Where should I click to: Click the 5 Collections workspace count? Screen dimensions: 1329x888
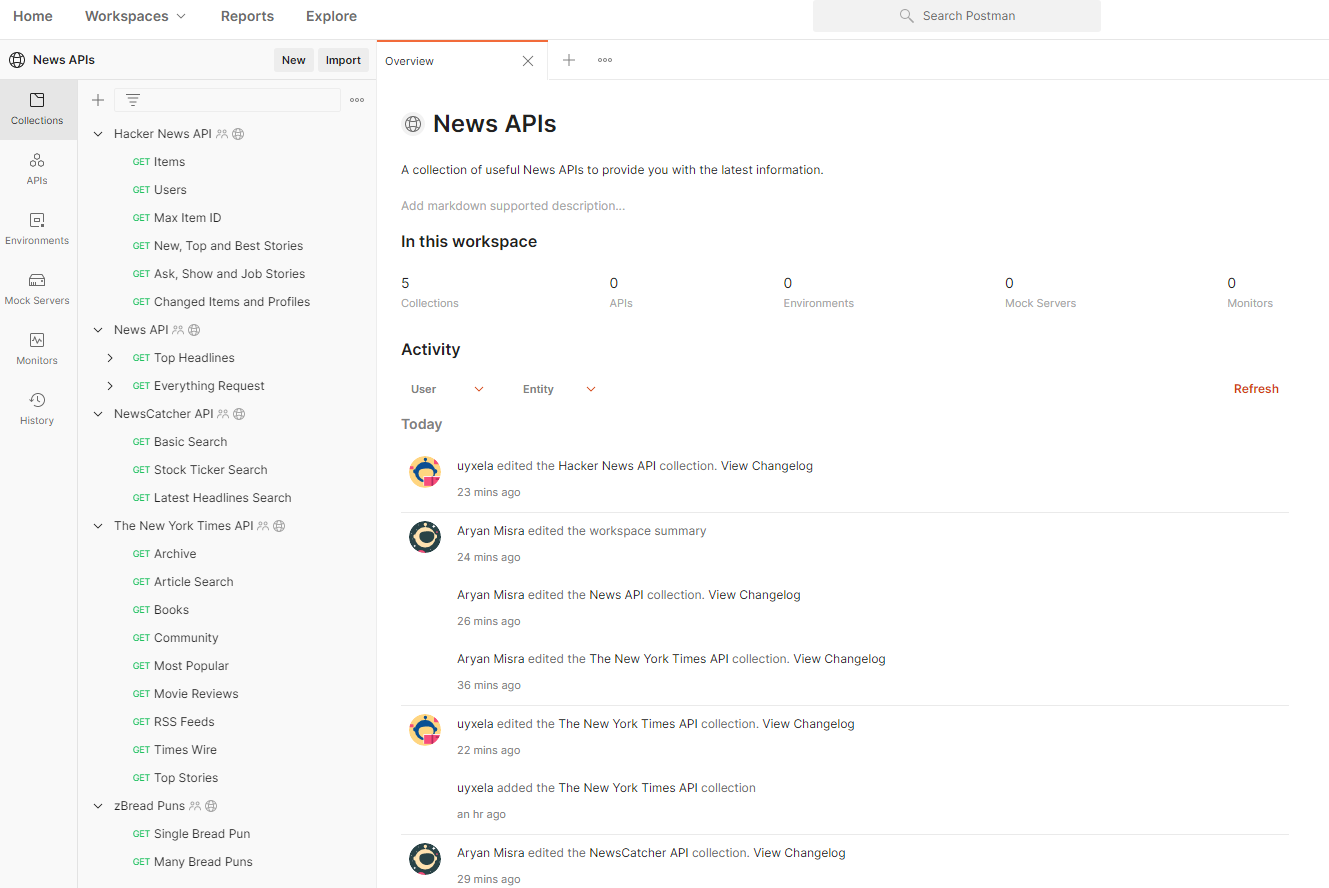point(430,292)
